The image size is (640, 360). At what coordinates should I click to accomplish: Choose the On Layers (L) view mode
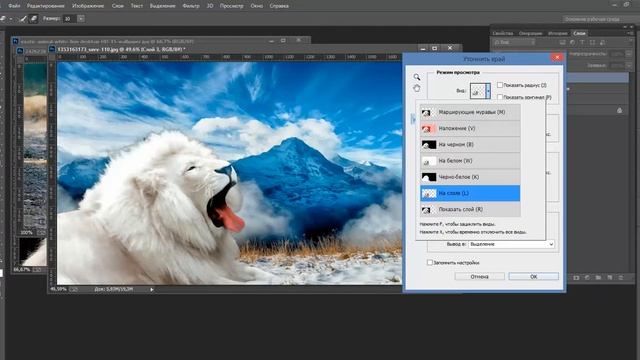(x=470, y=193)
